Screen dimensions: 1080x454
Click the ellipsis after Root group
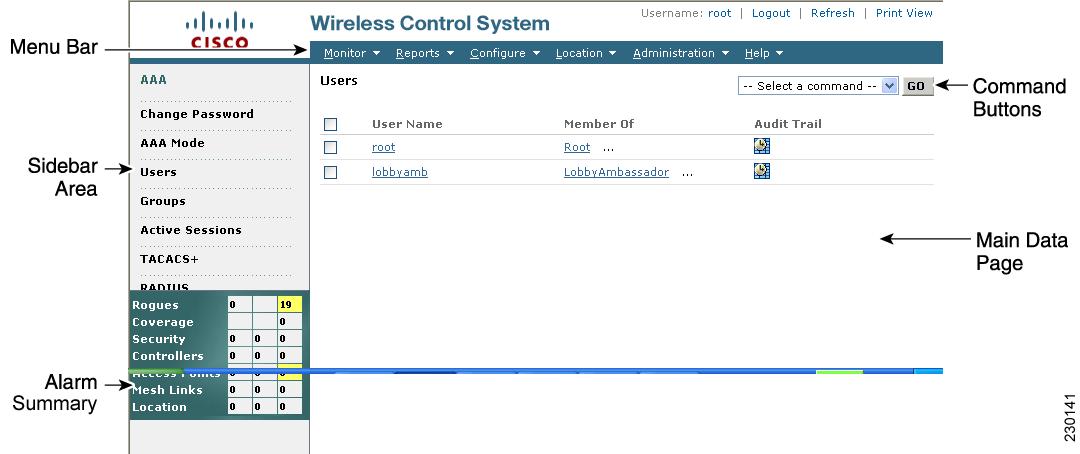pyautogui.click(x=608, y=149)
